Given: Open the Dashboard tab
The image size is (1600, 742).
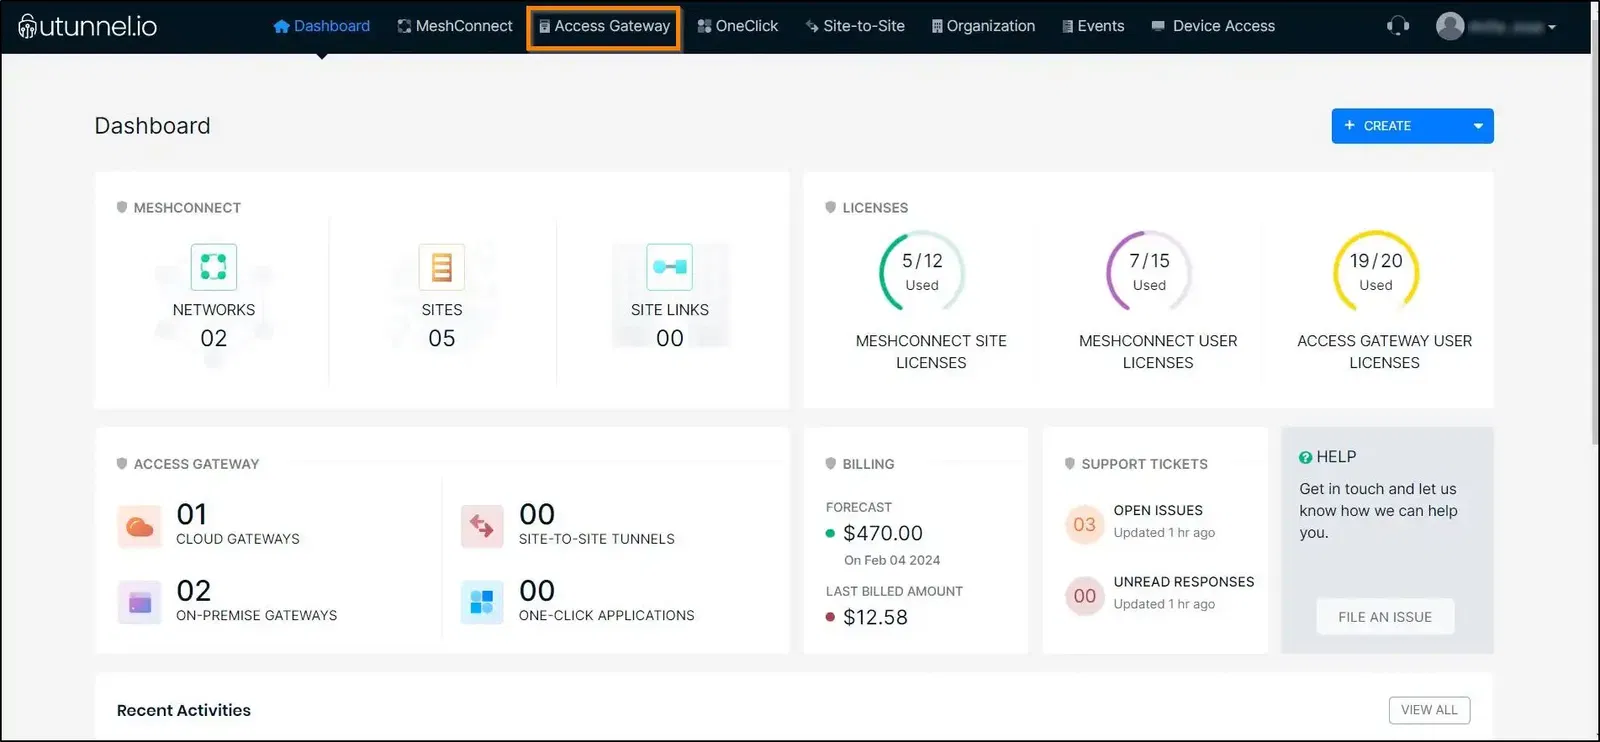Looking at the screenshot, I should click(x=321, y=26).
